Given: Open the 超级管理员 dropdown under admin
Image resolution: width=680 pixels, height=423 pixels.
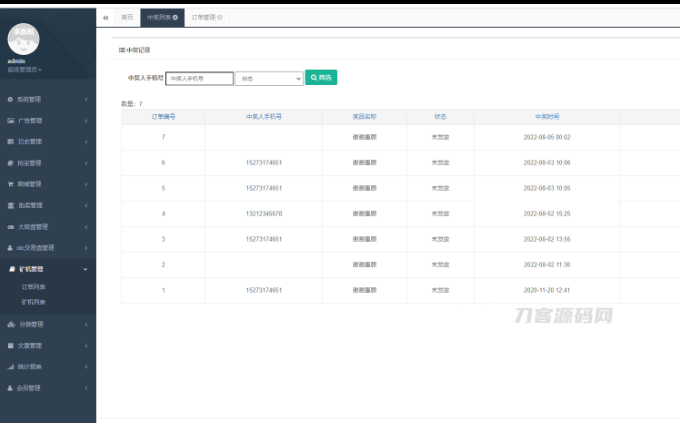Looking at the screenshot, I should [24, 69].
